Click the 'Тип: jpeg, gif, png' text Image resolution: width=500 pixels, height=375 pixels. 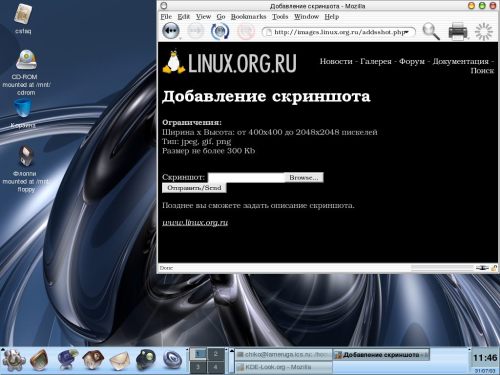tap(197, 142)
